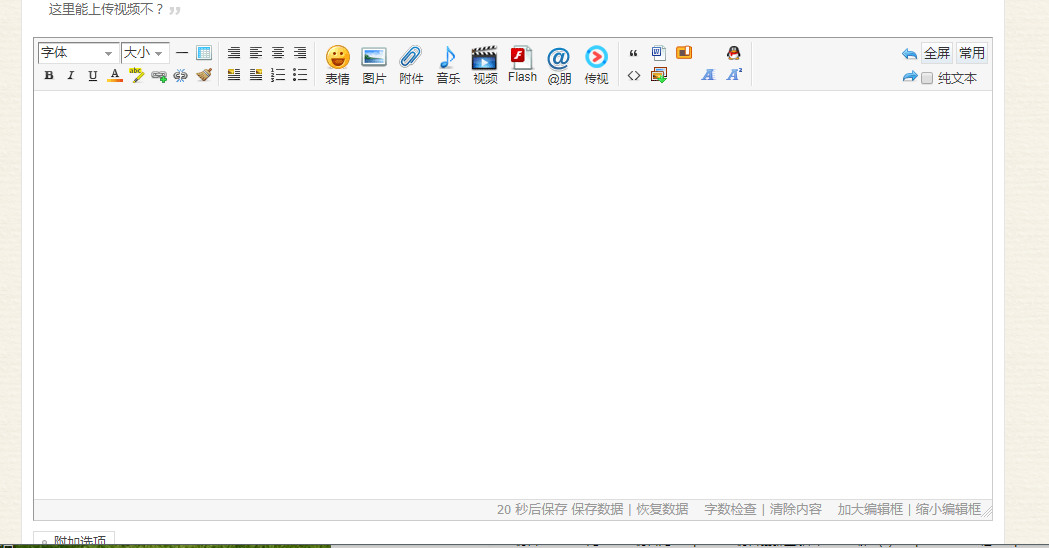The image size is (1049, 548).
Task: Insert a QQ penguin contact icon
Action: [x=733, y=53]
